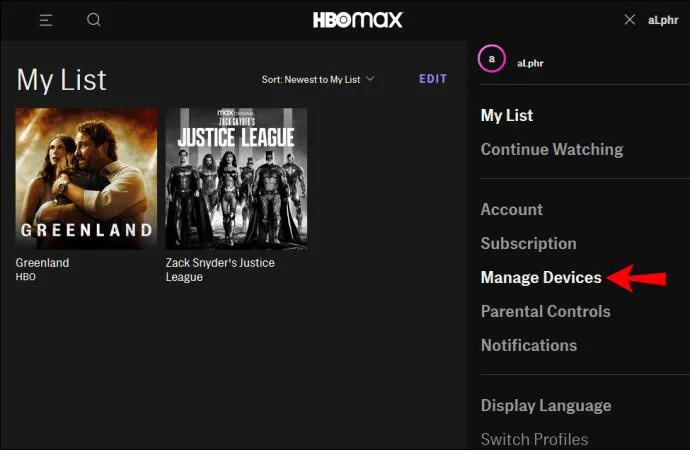Click Switch Profiles

(534, 439)
